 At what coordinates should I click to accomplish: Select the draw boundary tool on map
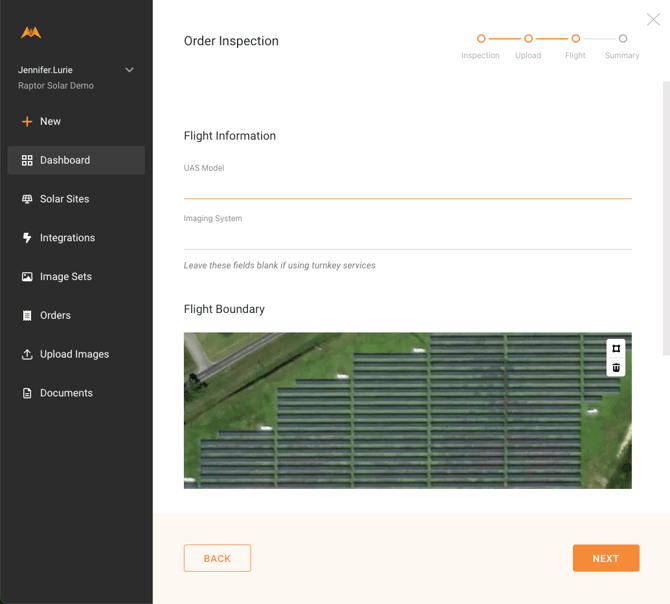pyautogui.click(x=616, y=349)
